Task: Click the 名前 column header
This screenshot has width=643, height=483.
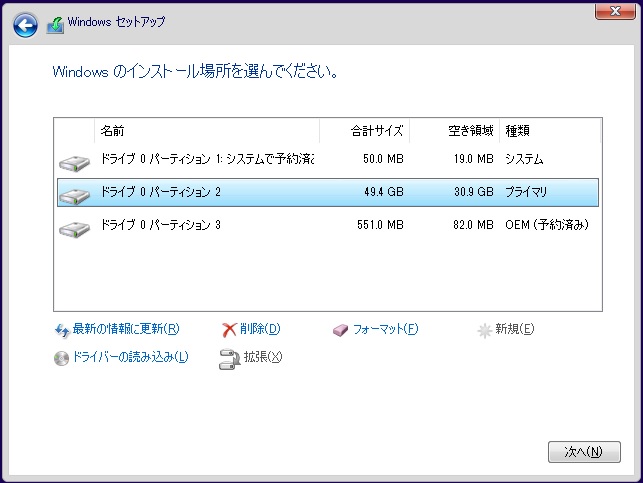Action: click(207, 131)
